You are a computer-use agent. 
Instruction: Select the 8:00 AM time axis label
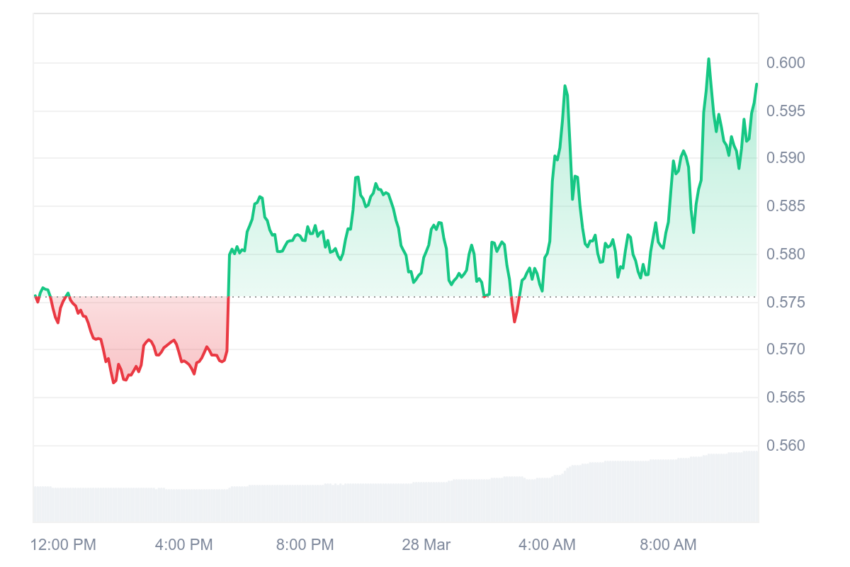click(x=668, y=545)
